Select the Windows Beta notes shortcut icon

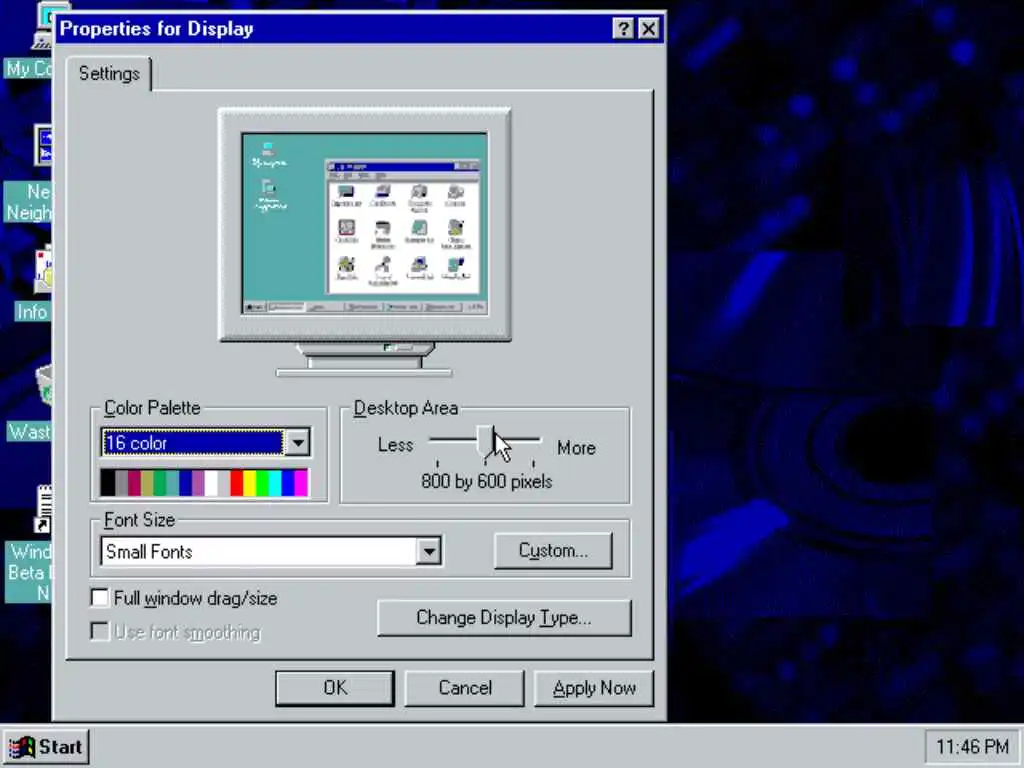[29, 543]
